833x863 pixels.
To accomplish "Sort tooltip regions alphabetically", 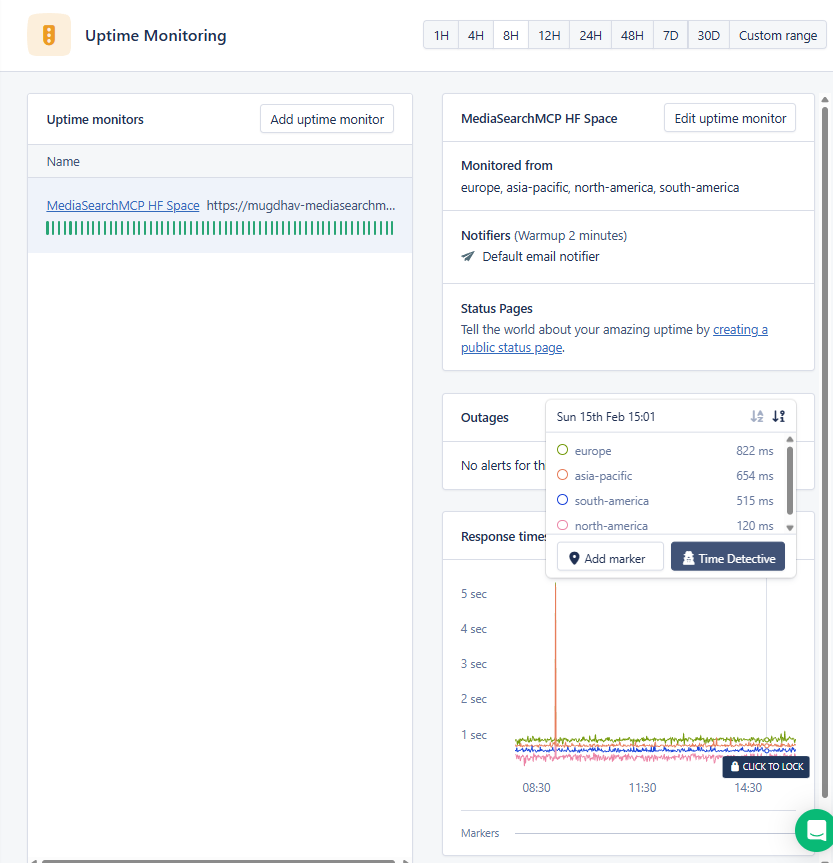I will tap(757, 416).
